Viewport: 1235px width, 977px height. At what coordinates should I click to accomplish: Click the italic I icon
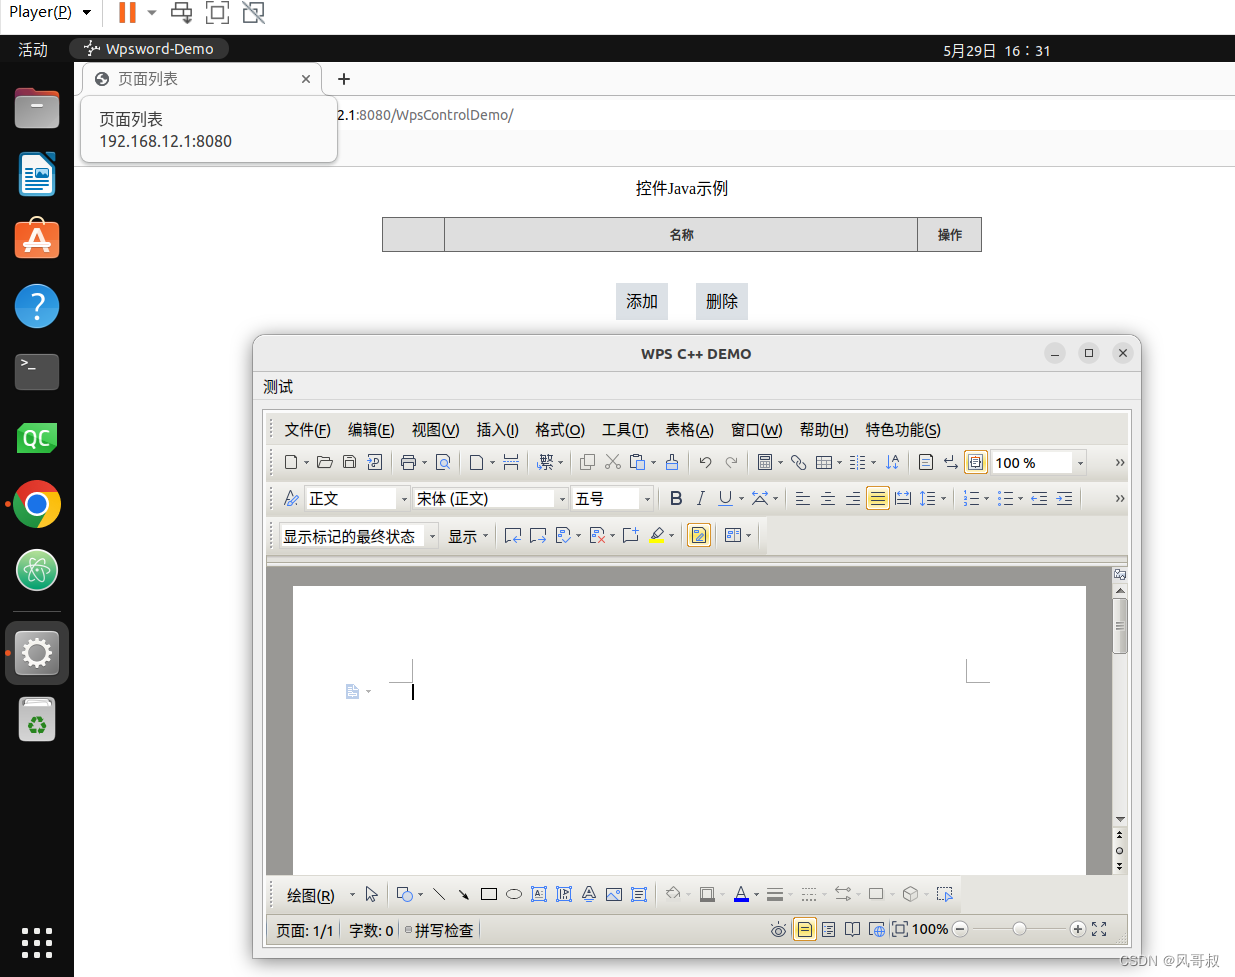pyautogui.click(x=700, y=498)
